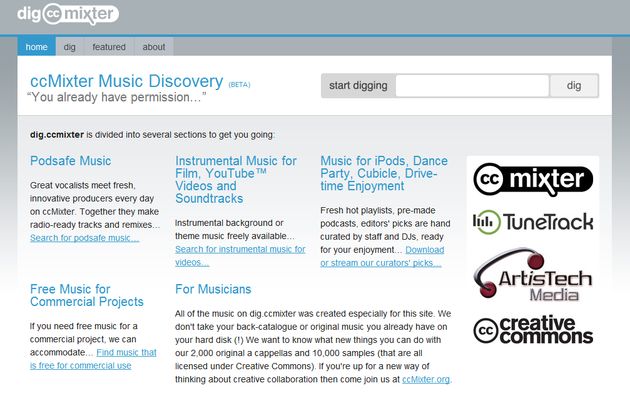630x398 pixels.
Task: Click the dig search button
Action: pos(574,86)
